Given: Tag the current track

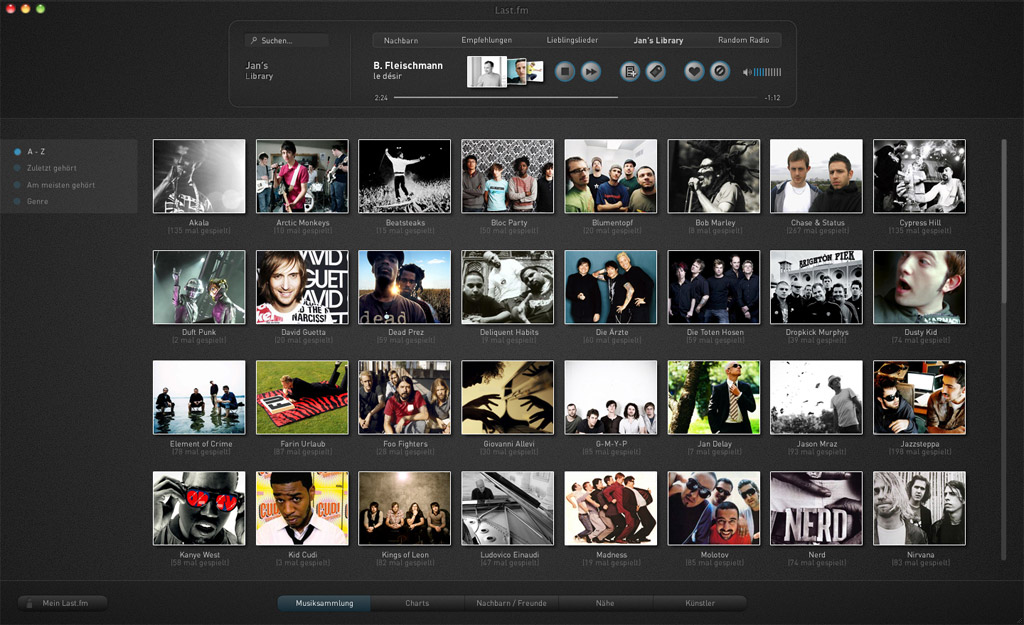Looking at the screenshot, I should tap(656, 71).
